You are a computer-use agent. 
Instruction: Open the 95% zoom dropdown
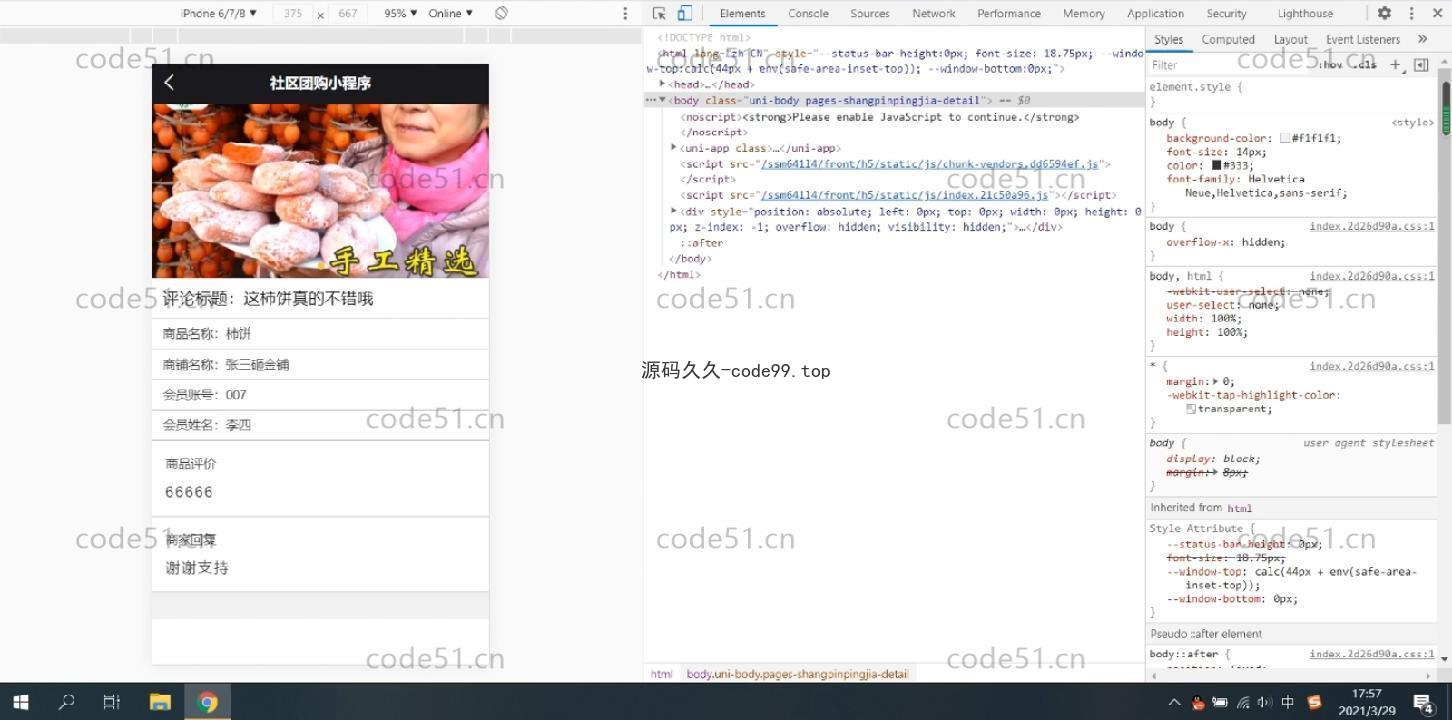[401, 13]
